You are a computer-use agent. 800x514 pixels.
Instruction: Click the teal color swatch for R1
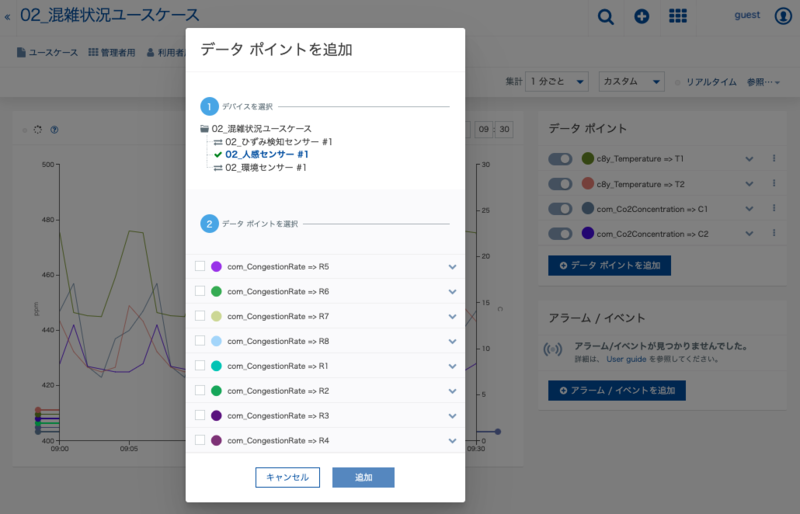pos(216,366)
